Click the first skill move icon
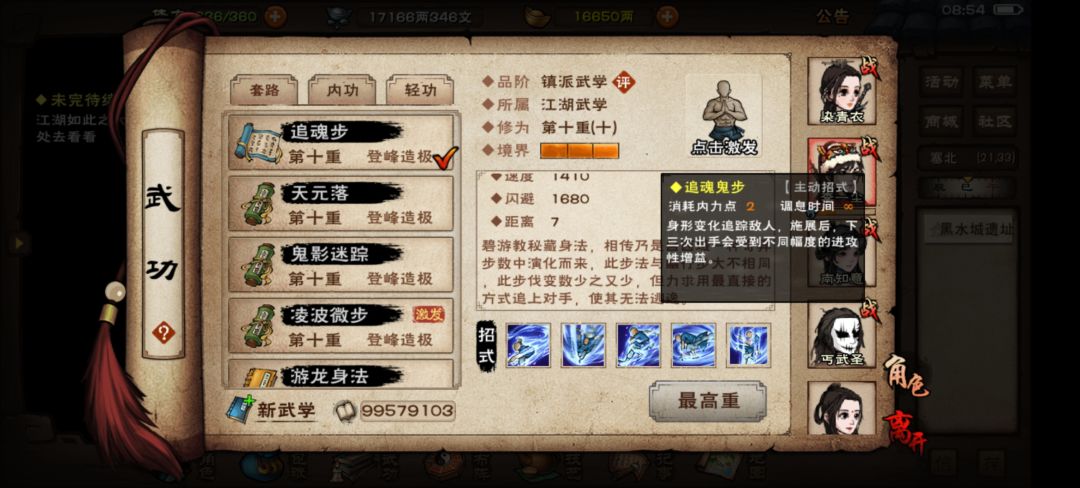Screen dimensions: 1080x488 pos(528,346)
